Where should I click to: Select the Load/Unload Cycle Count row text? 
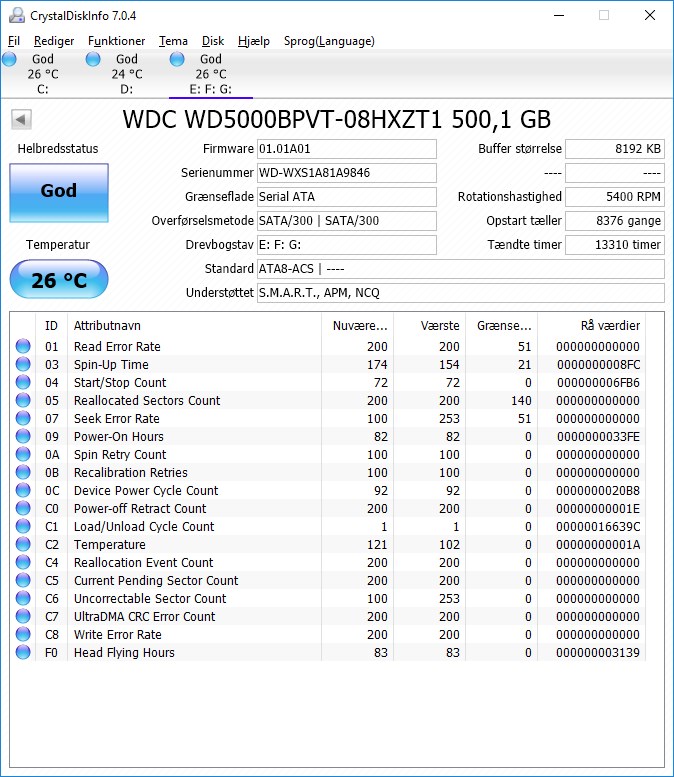[x=144, y=526]
